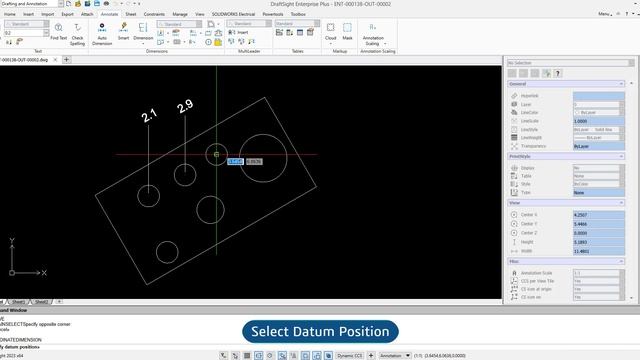Viewport: 640px width, 360px height.
Task: Open the table style Standard dropdown
Action: [317, 24]
